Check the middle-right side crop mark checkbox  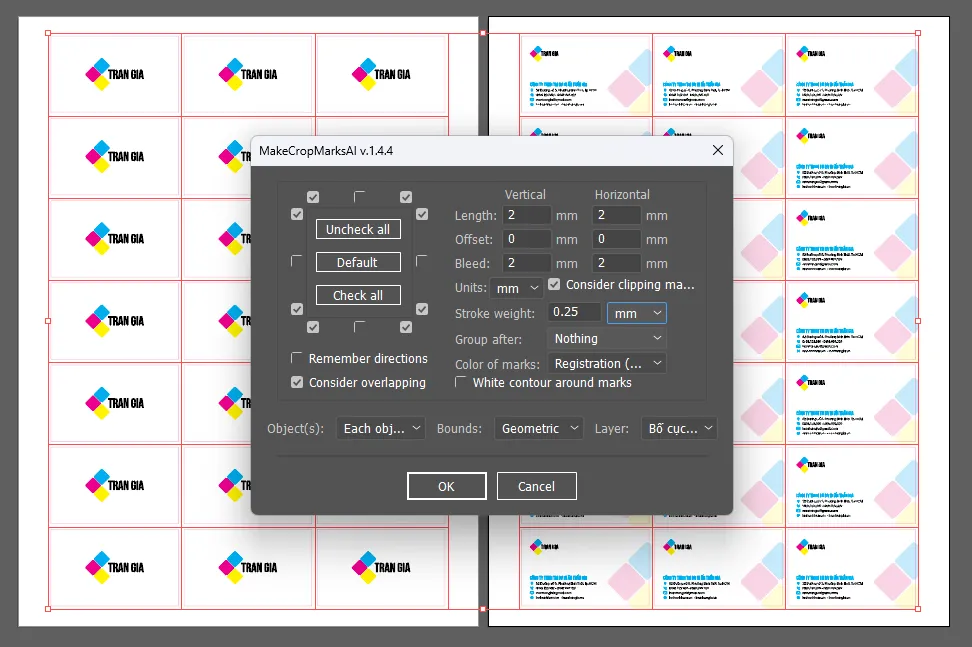pos(422,261)
